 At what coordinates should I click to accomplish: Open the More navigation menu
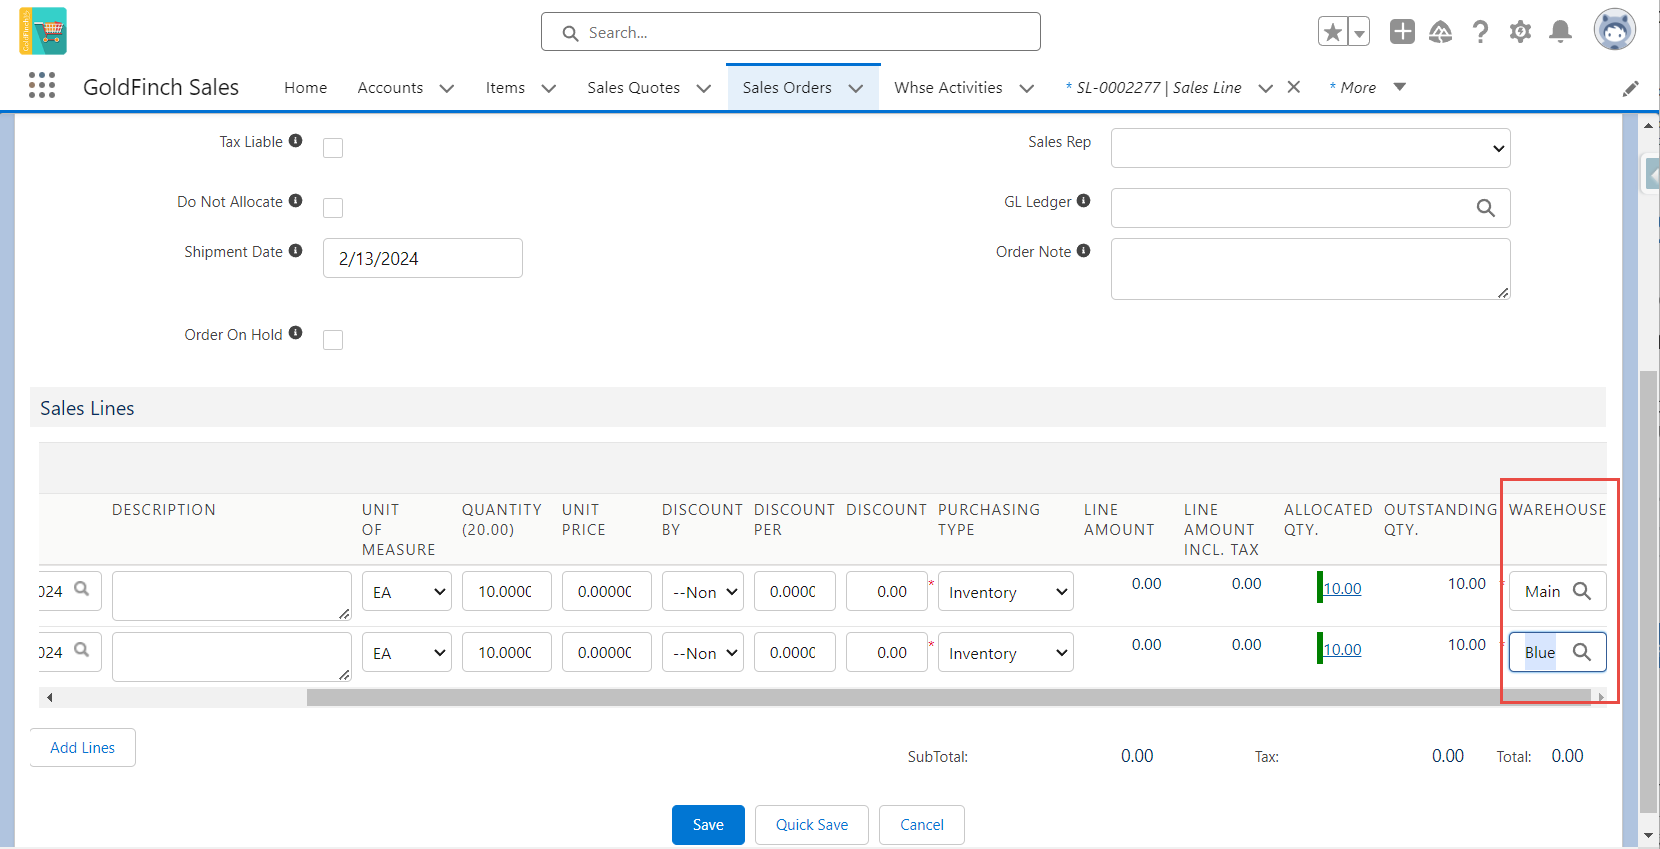click(1368, 87)
